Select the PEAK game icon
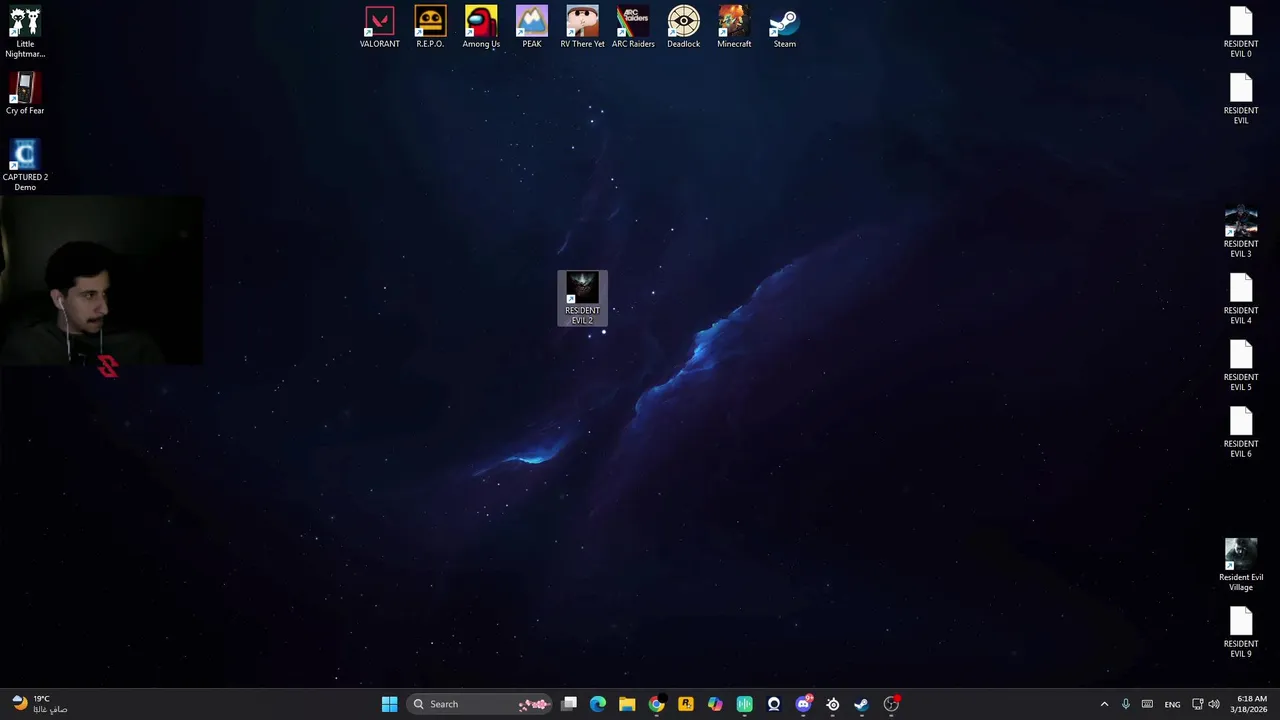Image resolution: width=1280 pixels, height=720 pixels. (x=532, y=28)
